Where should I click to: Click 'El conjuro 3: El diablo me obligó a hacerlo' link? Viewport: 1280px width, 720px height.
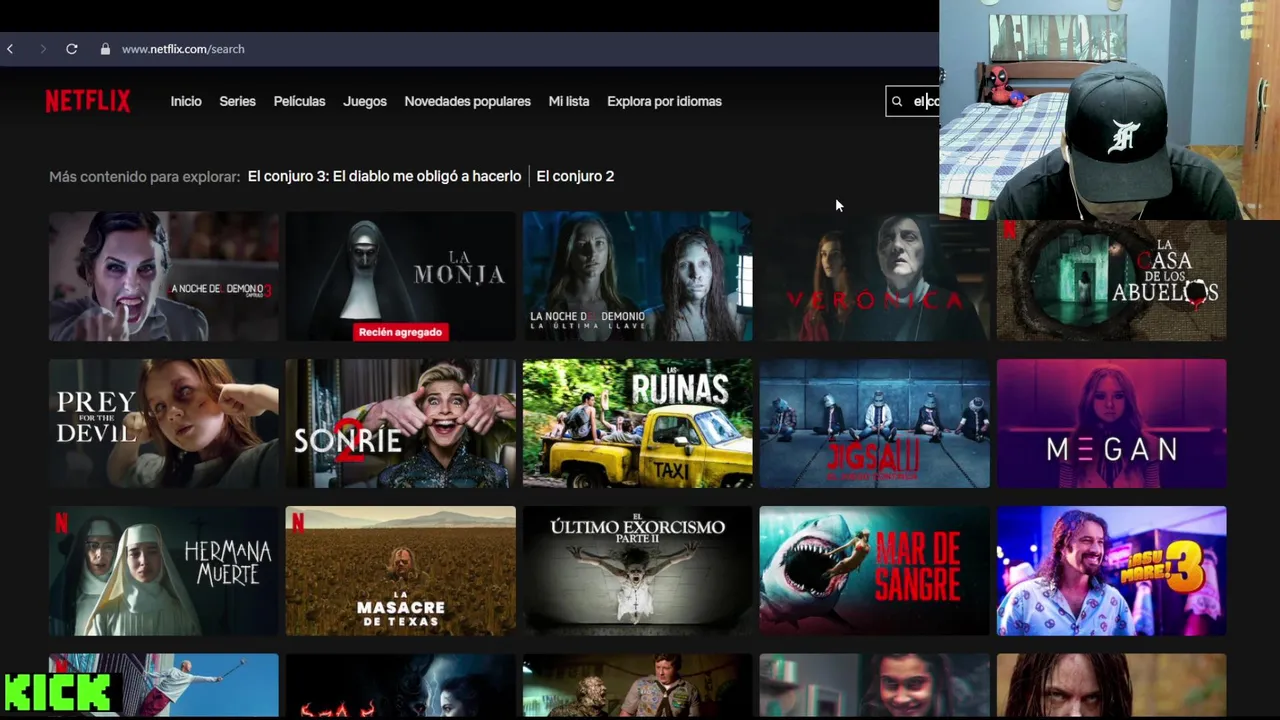pos(384,176)
